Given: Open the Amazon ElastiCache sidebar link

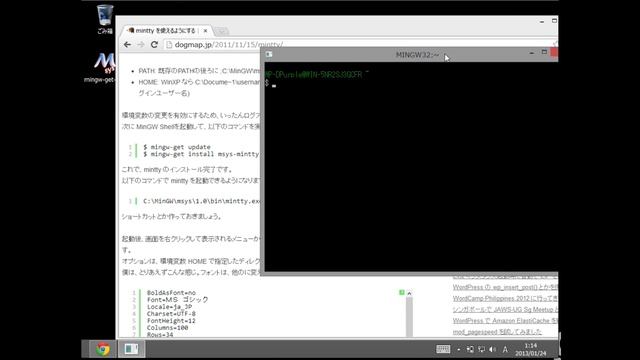Looking at the screenshot, I should (x=505, y=321).
